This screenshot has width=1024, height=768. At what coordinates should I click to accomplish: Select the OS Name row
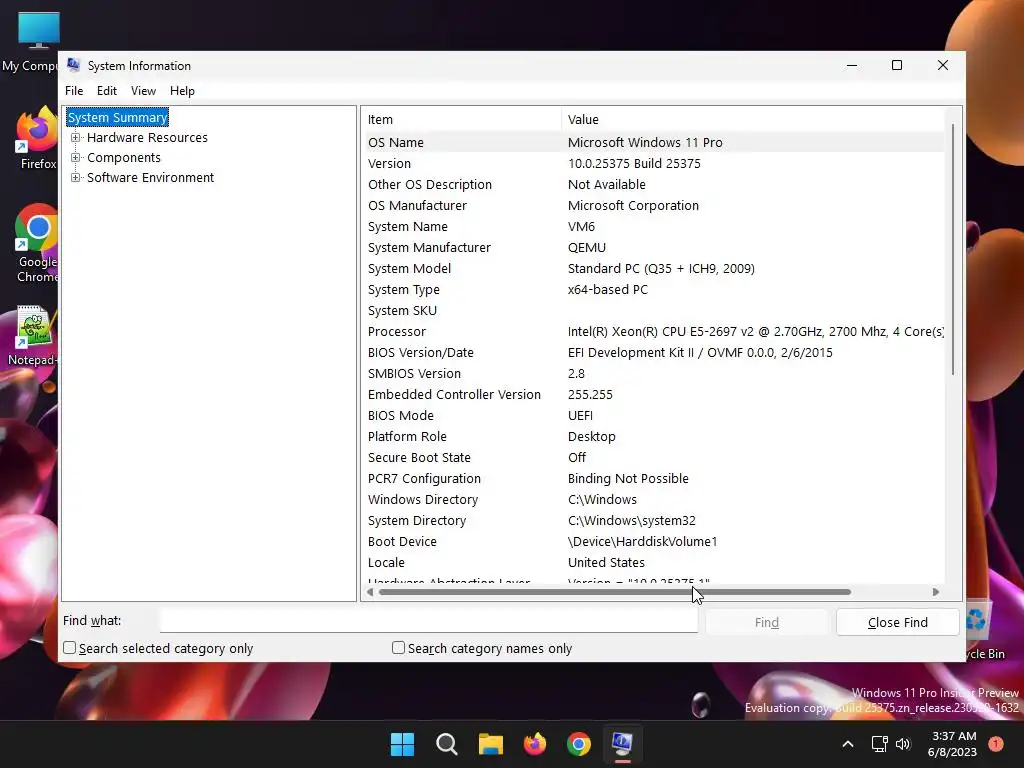655,142
